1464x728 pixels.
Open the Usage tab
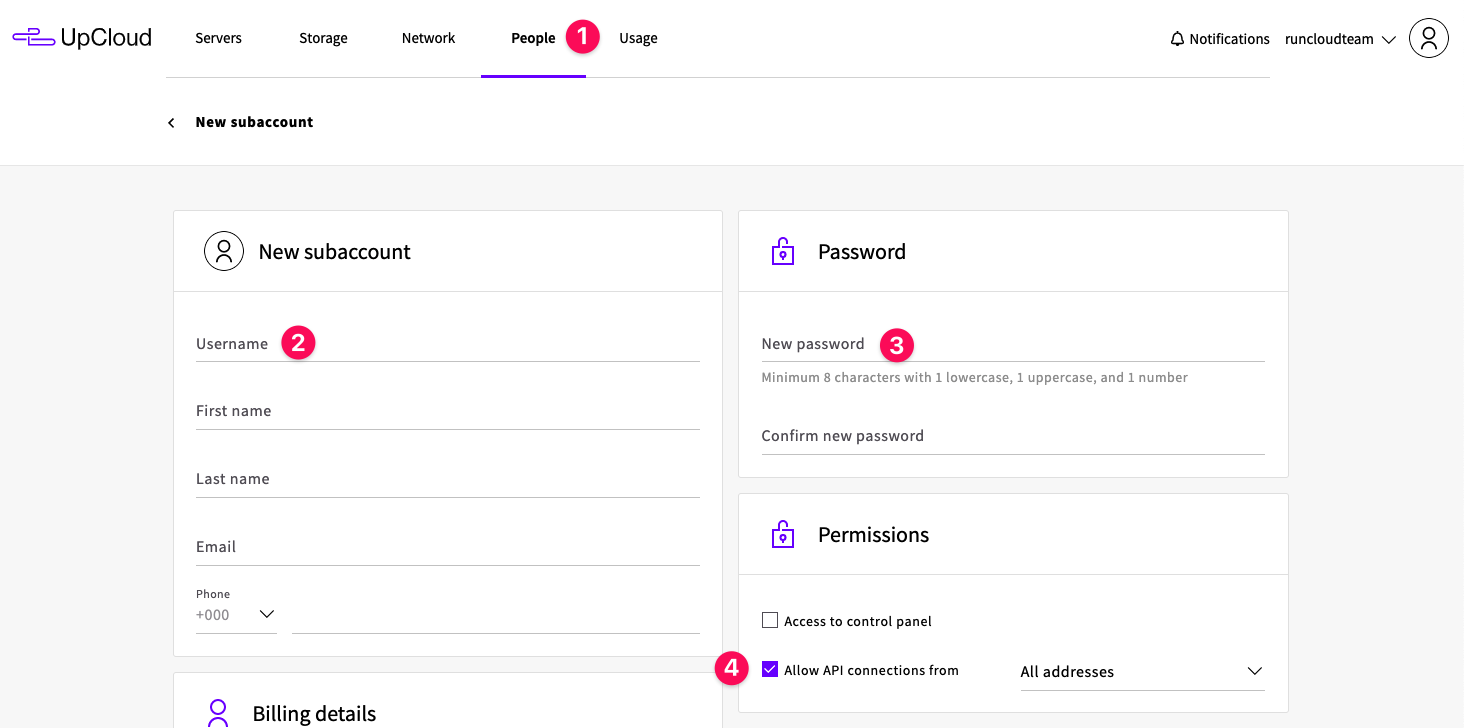coord(638,38)
